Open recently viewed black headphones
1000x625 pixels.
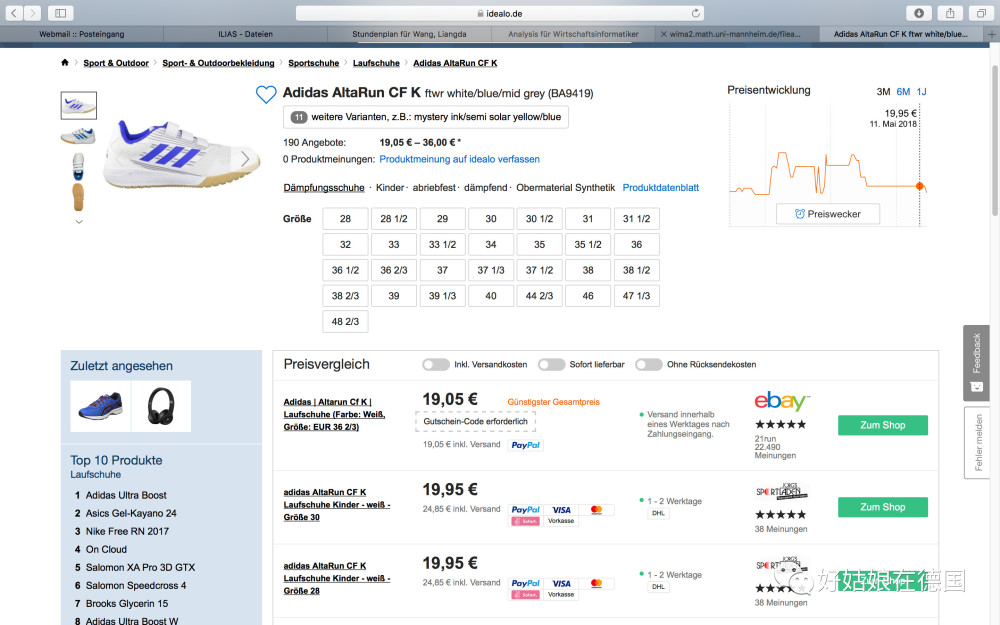tap(161, 406)
